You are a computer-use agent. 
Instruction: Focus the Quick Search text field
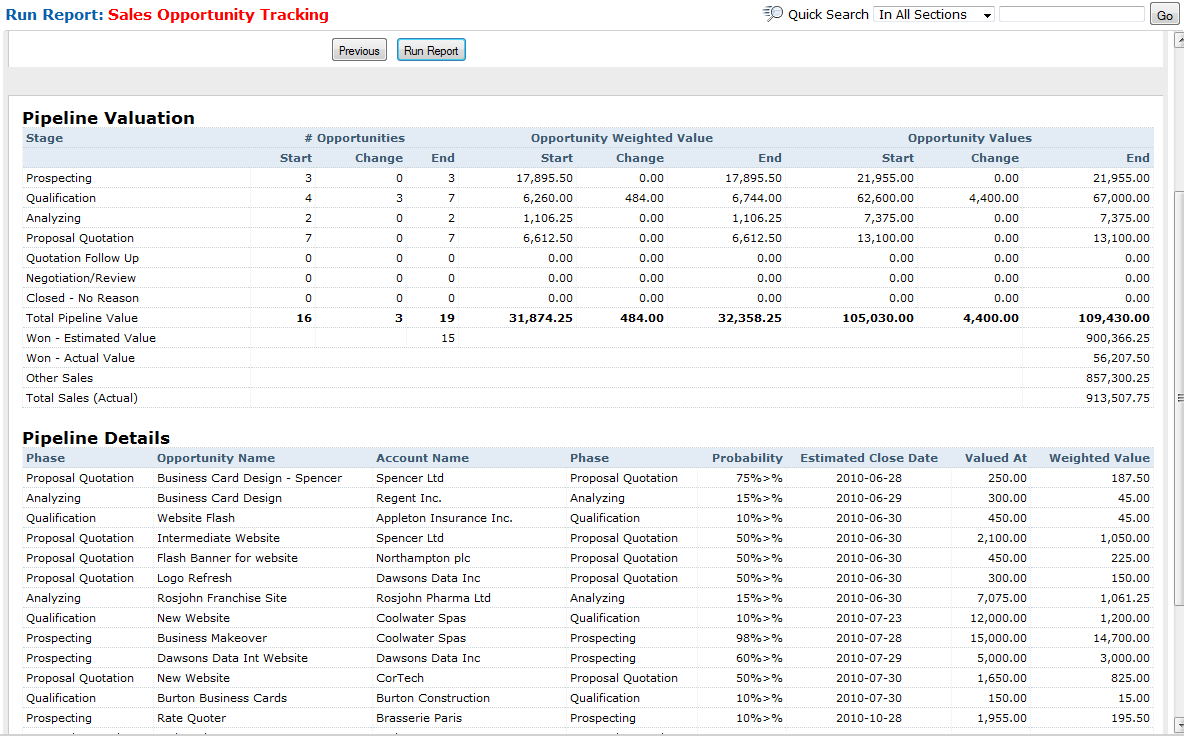point(1071,14)
